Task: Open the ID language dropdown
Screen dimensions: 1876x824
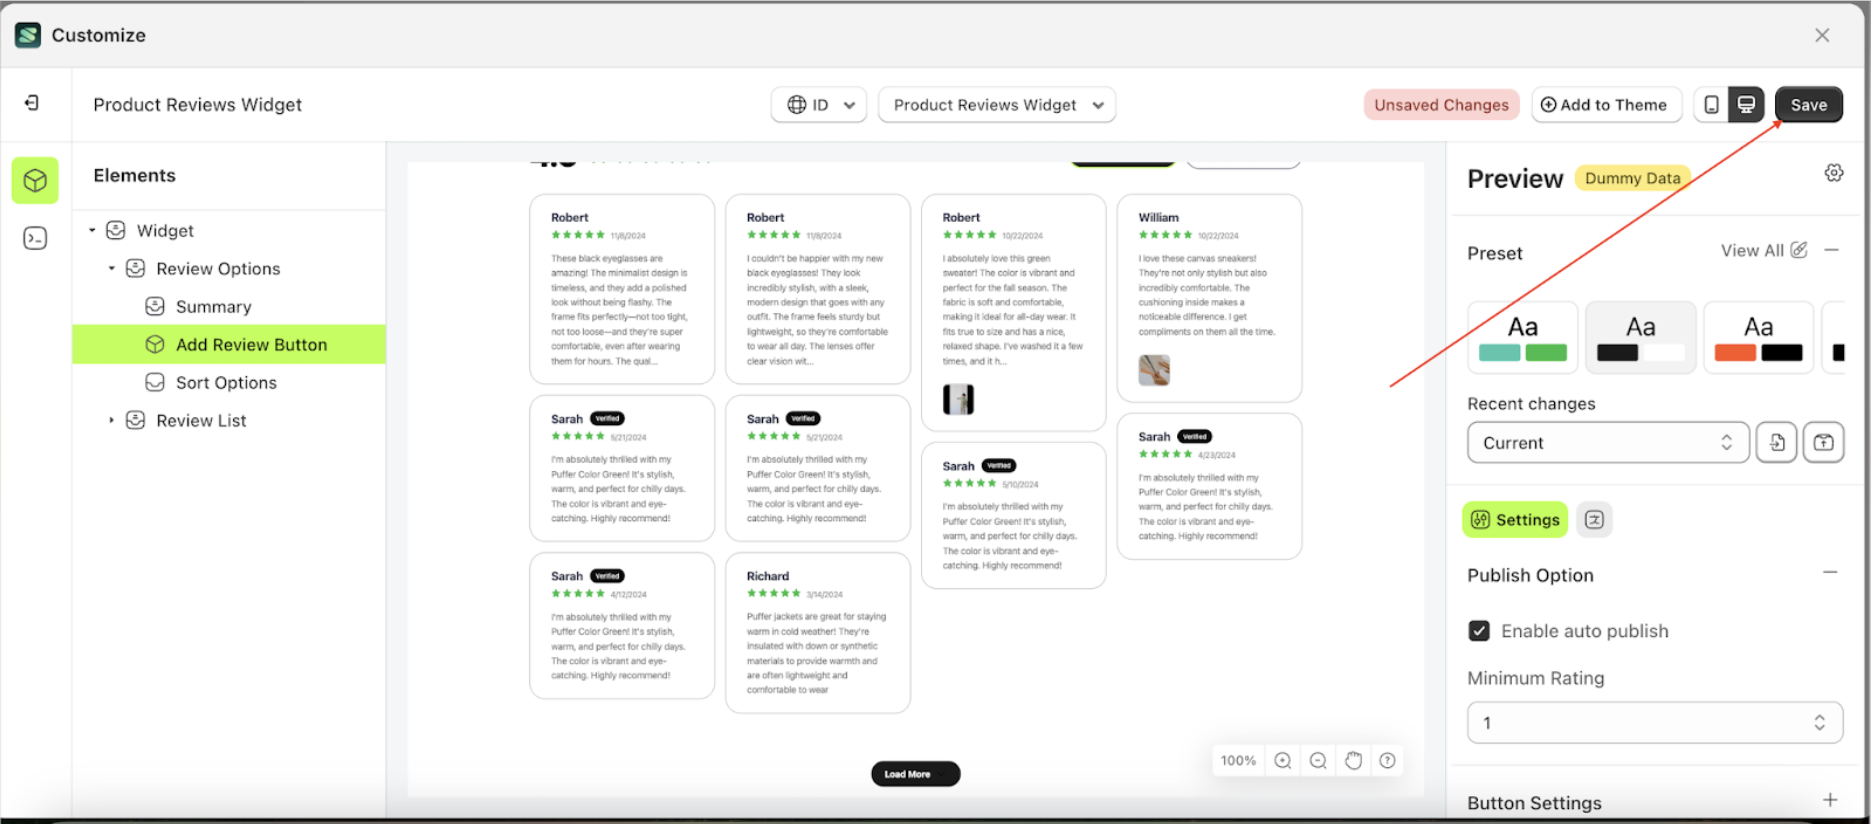Action: (819, 105)
